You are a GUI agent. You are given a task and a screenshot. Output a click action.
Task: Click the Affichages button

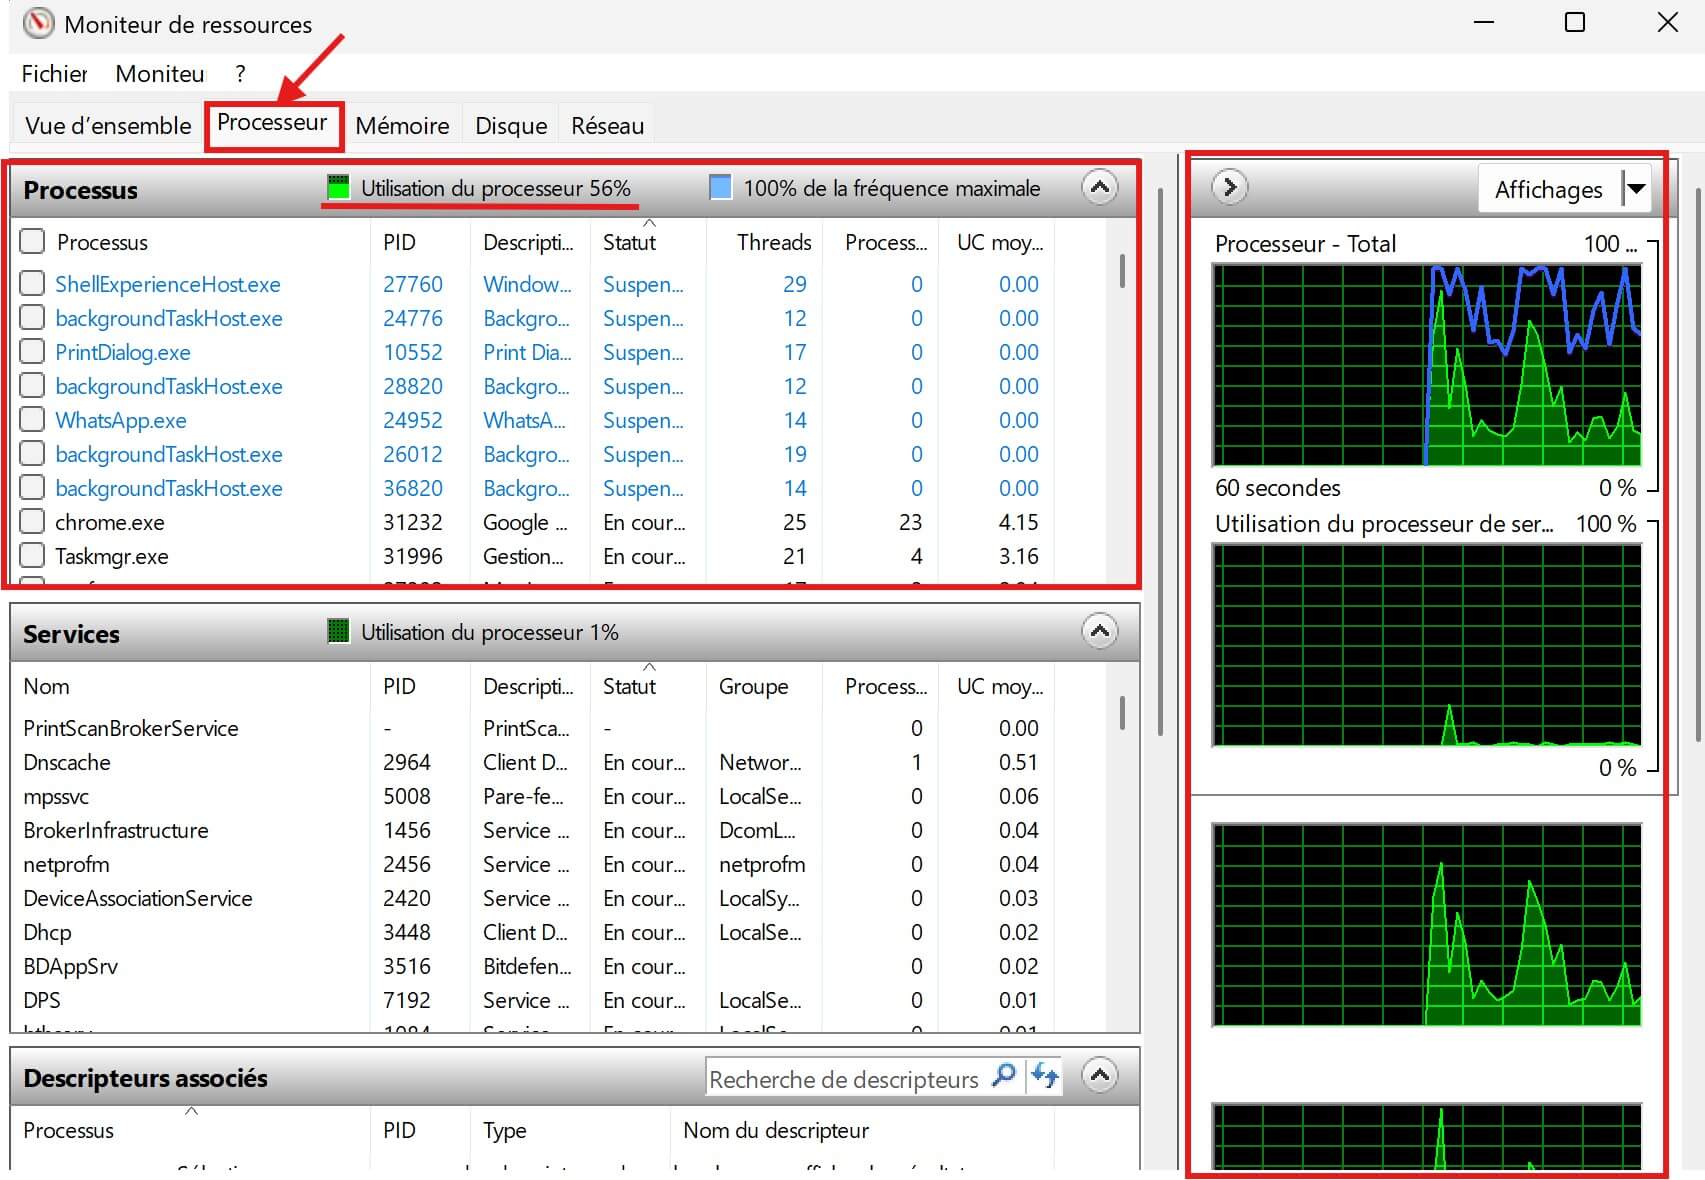[1548, 188]
